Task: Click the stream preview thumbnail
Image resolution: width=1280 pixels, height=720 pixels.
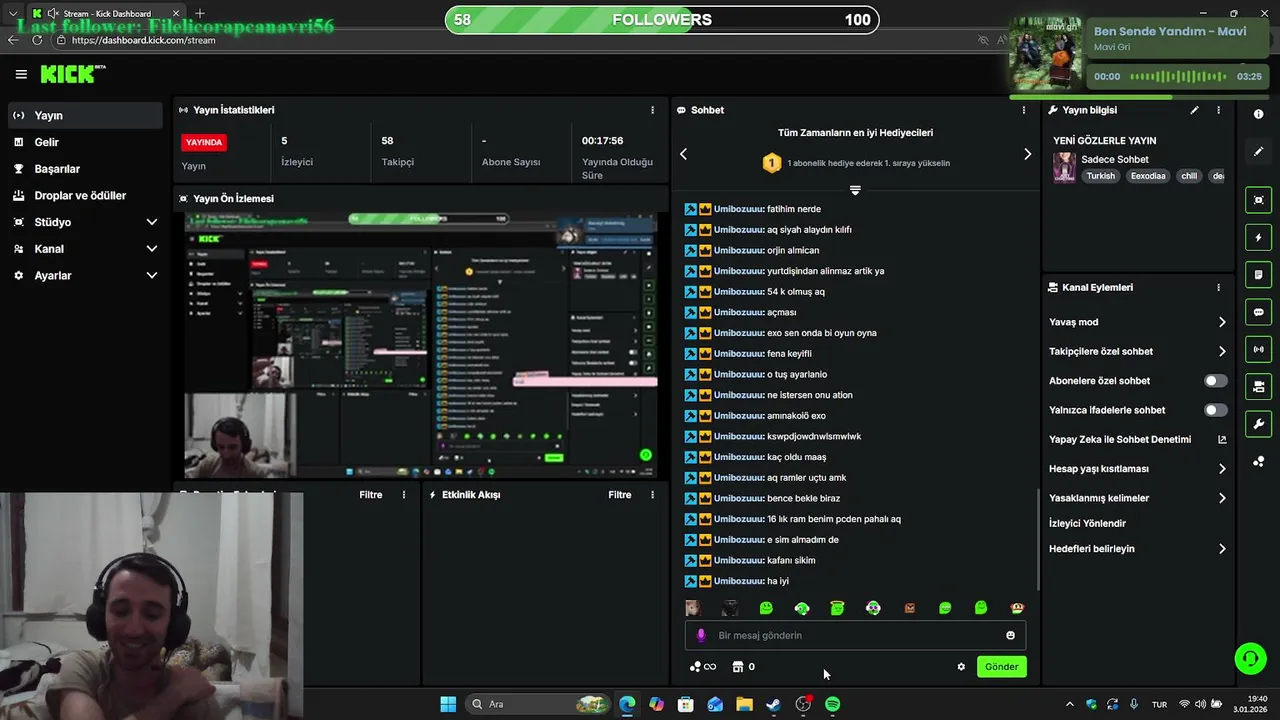Action: [x=420, y=345]
